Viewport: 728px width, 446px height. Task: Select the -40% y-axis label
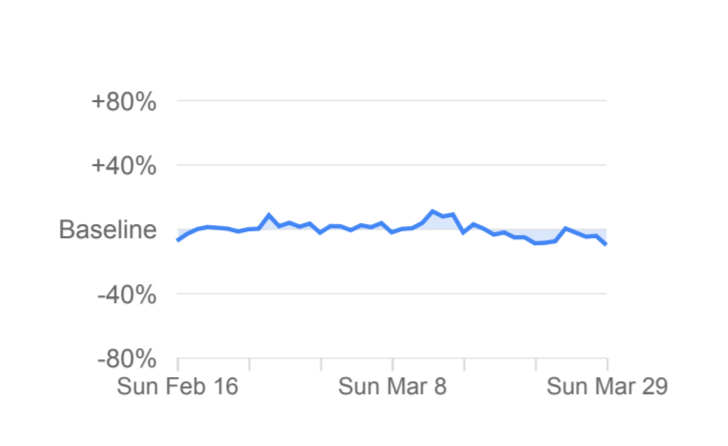[125, 295]
